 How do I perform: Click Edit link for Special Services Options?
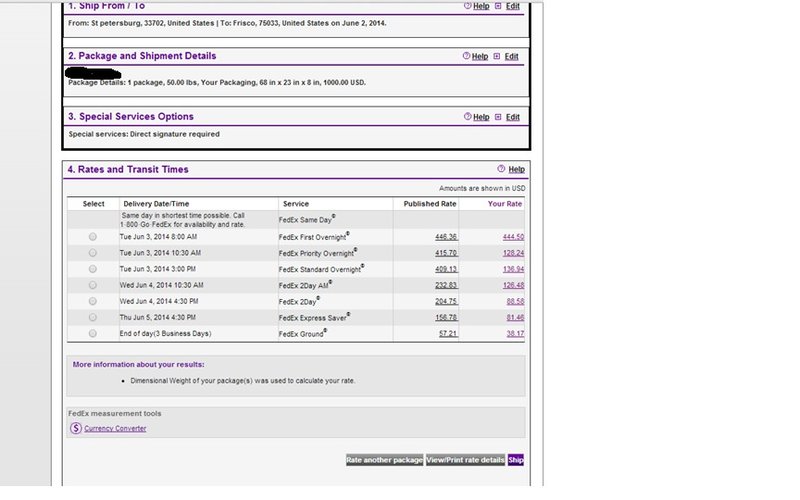[513, 117]
